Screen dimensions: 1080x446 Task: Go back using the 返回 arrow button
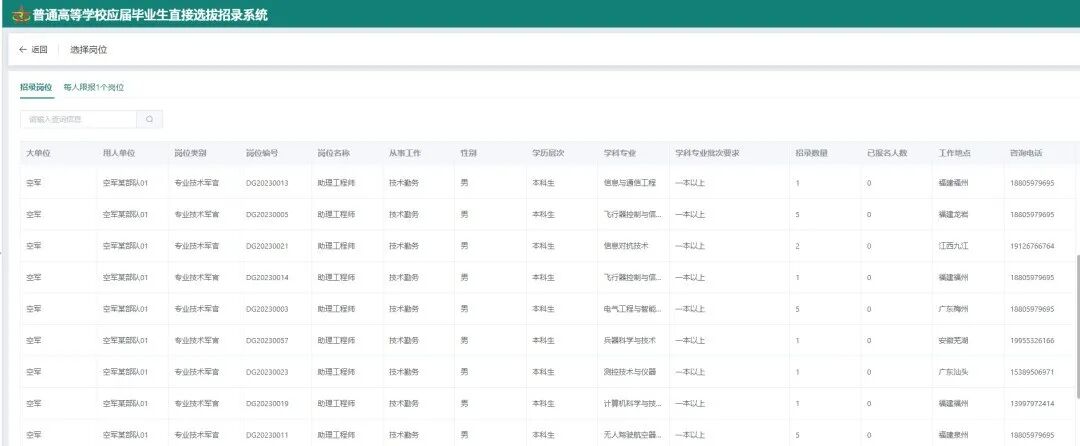coord(33,50)
